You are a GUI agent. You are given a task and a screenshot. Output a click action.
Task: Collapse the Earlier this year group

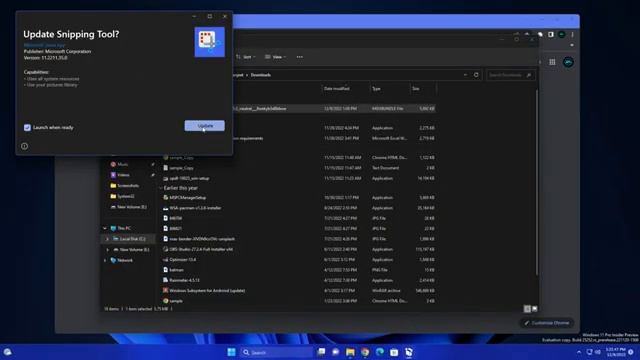[x=161, y=188]
